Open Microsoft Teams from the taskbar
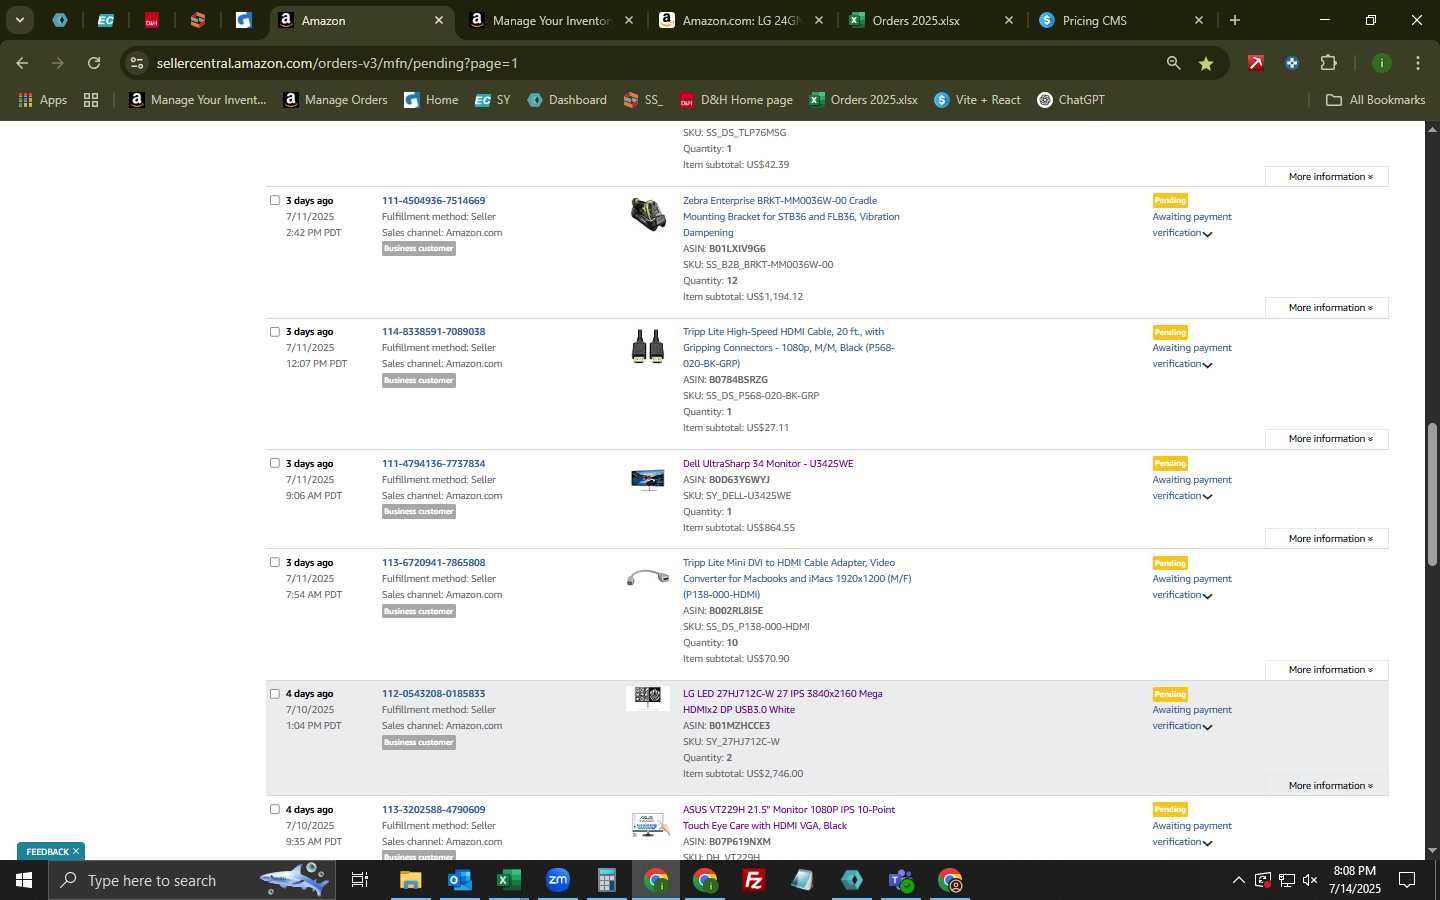Image resolution: width=1440 pixels, height=900 pixels. [x=901, y=880]
